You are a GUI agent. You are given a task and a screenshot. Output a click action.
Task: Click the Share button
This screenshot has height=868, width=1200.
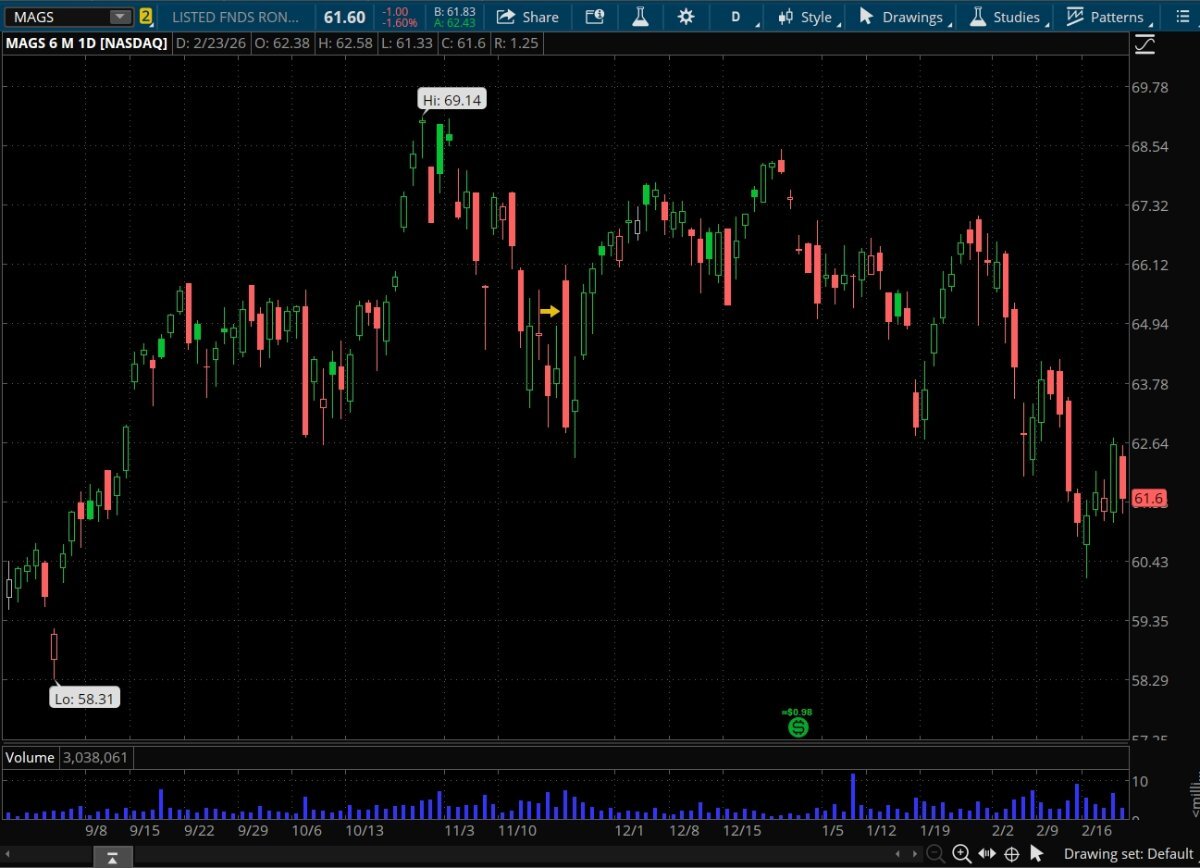pyautogui.click(x=528, y=17)
